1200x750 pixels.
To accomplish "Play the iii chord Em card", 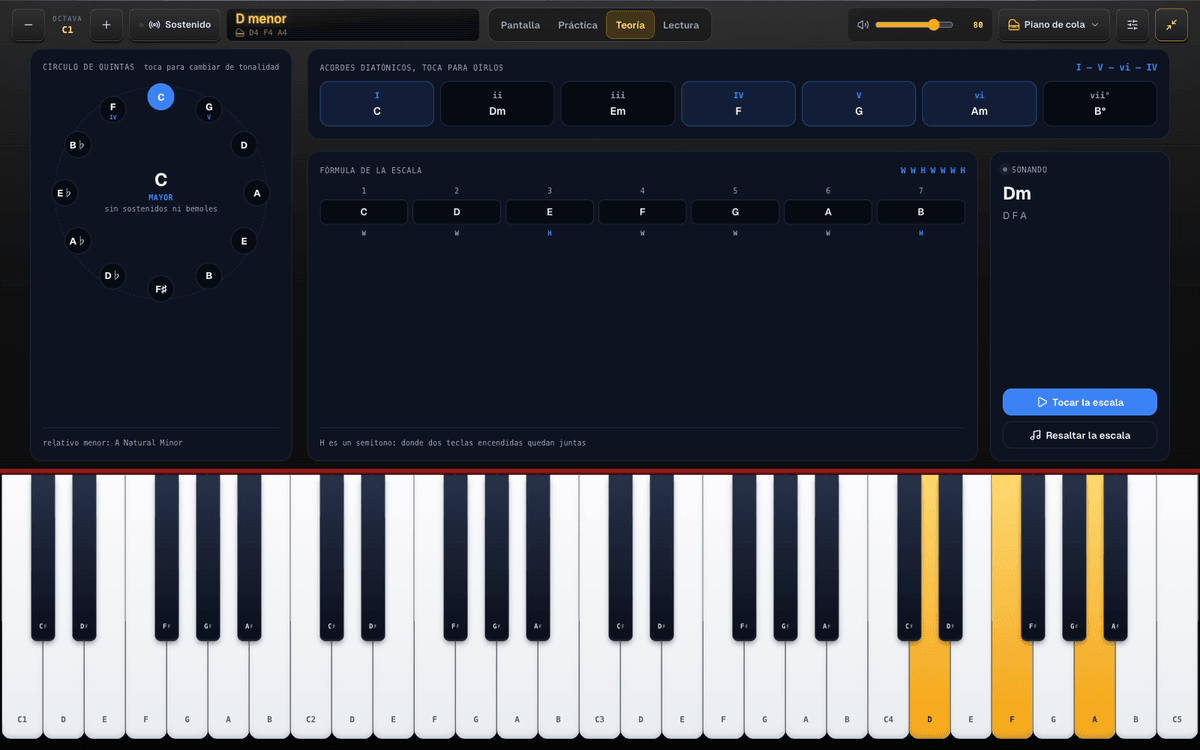I will pos(618,104).
